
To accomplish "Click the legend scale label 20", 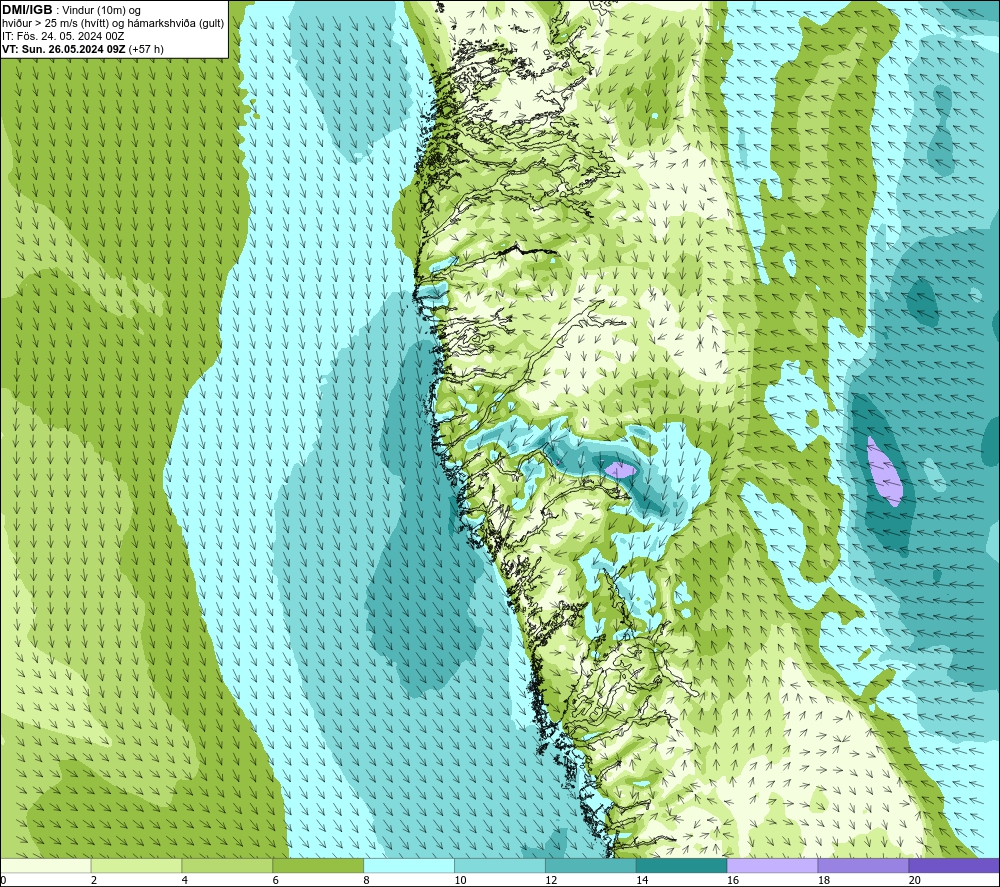I will [915, 880].
